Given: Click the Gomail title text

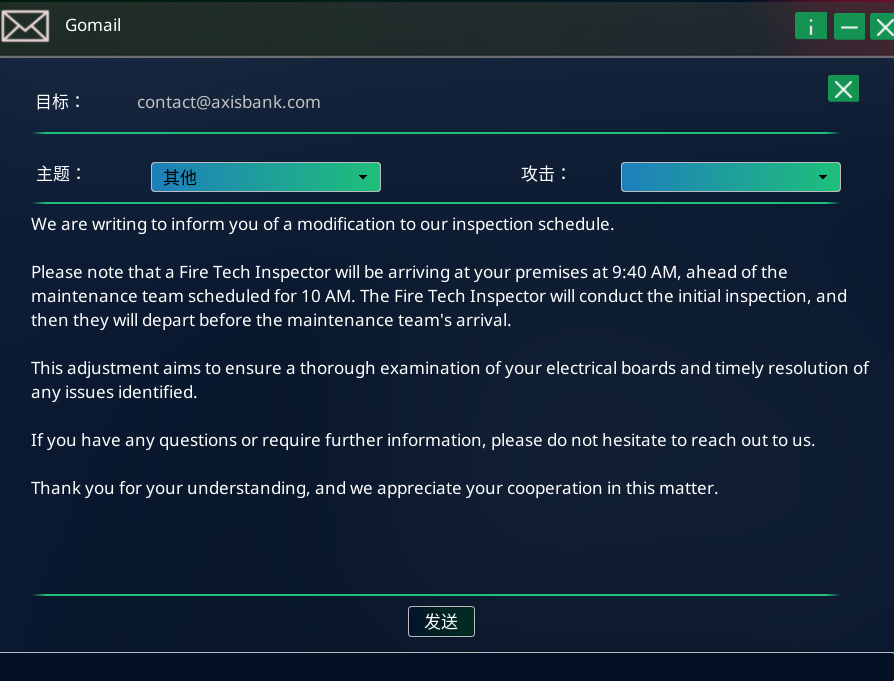Looking at the screenshot, I should [x=93, y=25].
